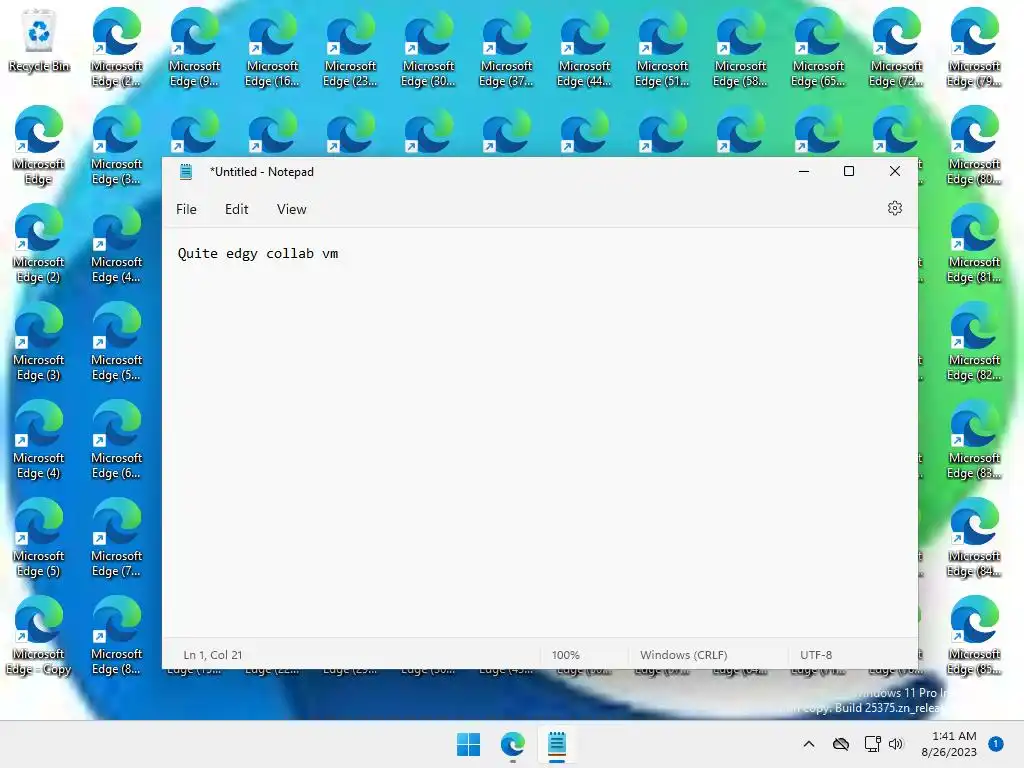Open the Edit menu in Notepad
1024x768 pixels.
click(236, 209)
